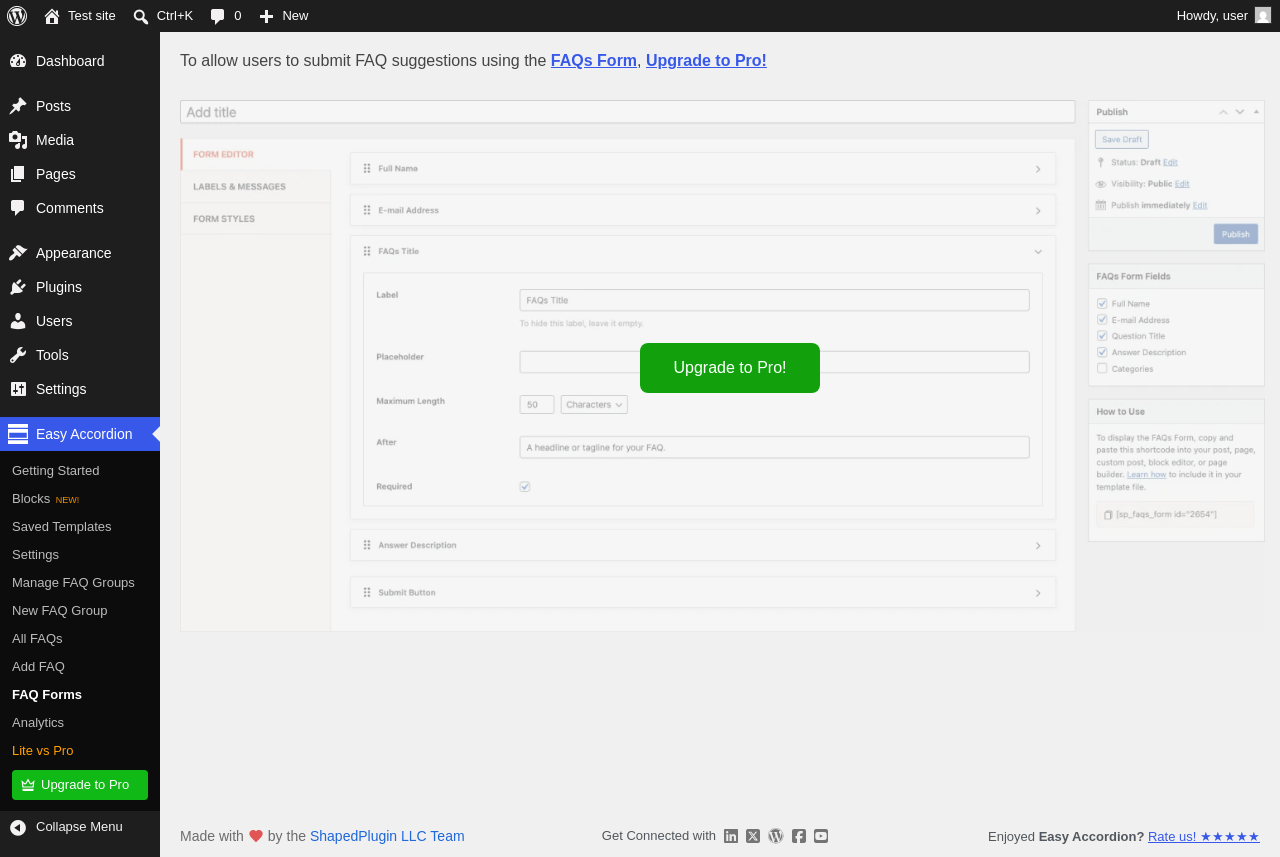Click the Dashboard gauge icon

coord(18,61)
